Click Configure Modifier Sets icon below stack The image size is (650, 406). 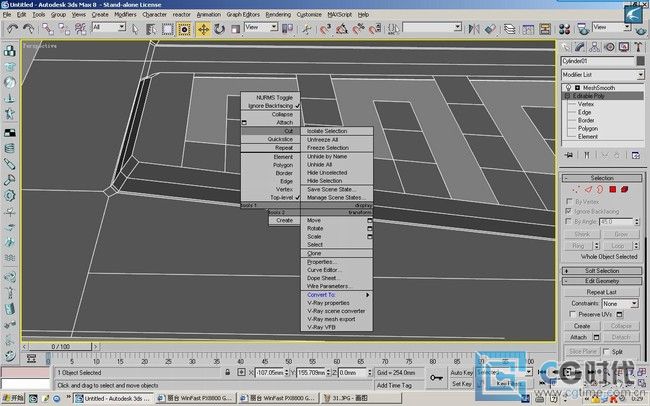pos(635,155)
